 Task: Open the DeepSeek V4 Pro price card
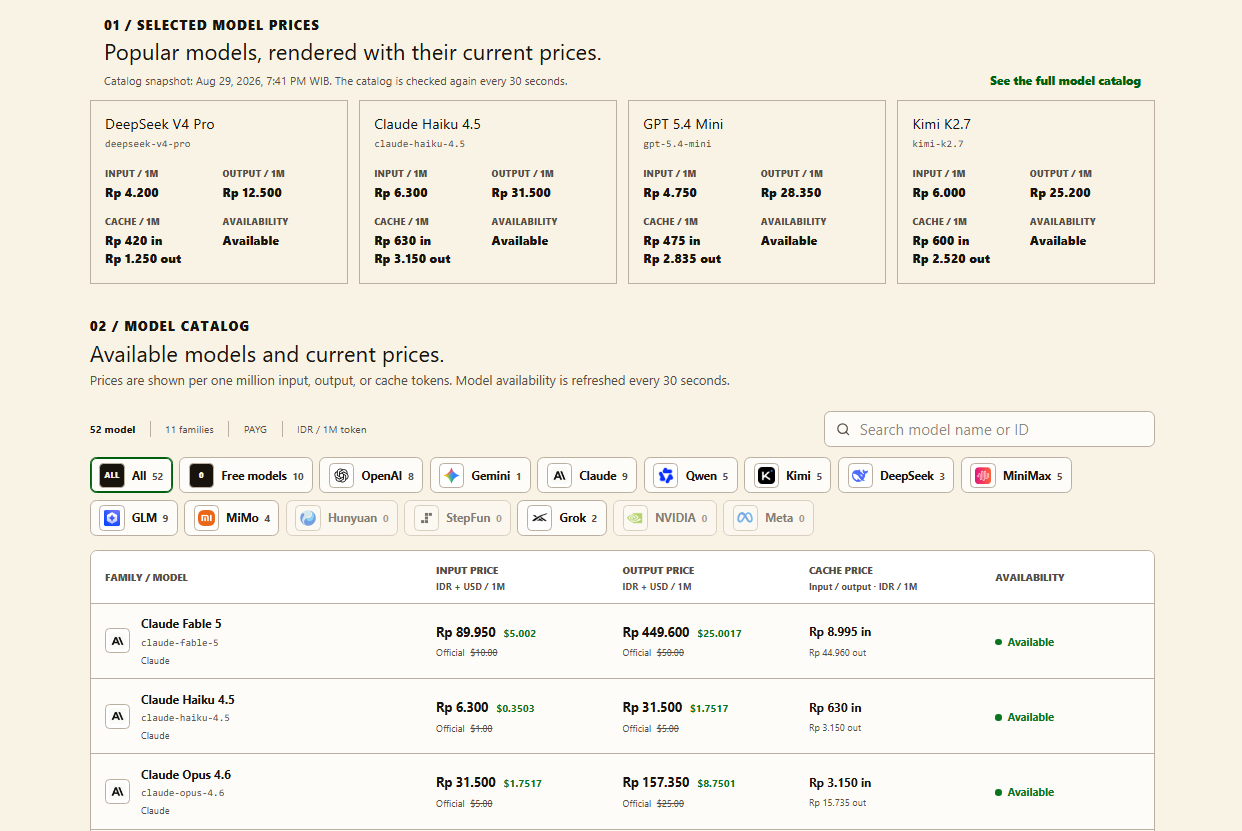[219, 192]
